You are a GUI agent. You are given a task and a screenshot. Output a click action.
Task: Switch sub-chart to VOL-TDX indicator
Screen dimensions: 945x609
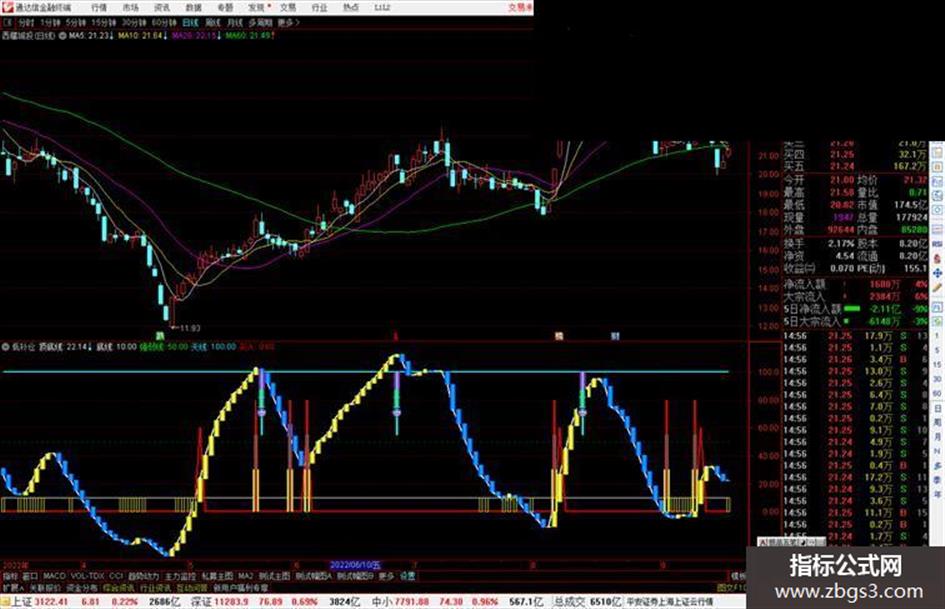pyautogui.click(x=88, y=576)
